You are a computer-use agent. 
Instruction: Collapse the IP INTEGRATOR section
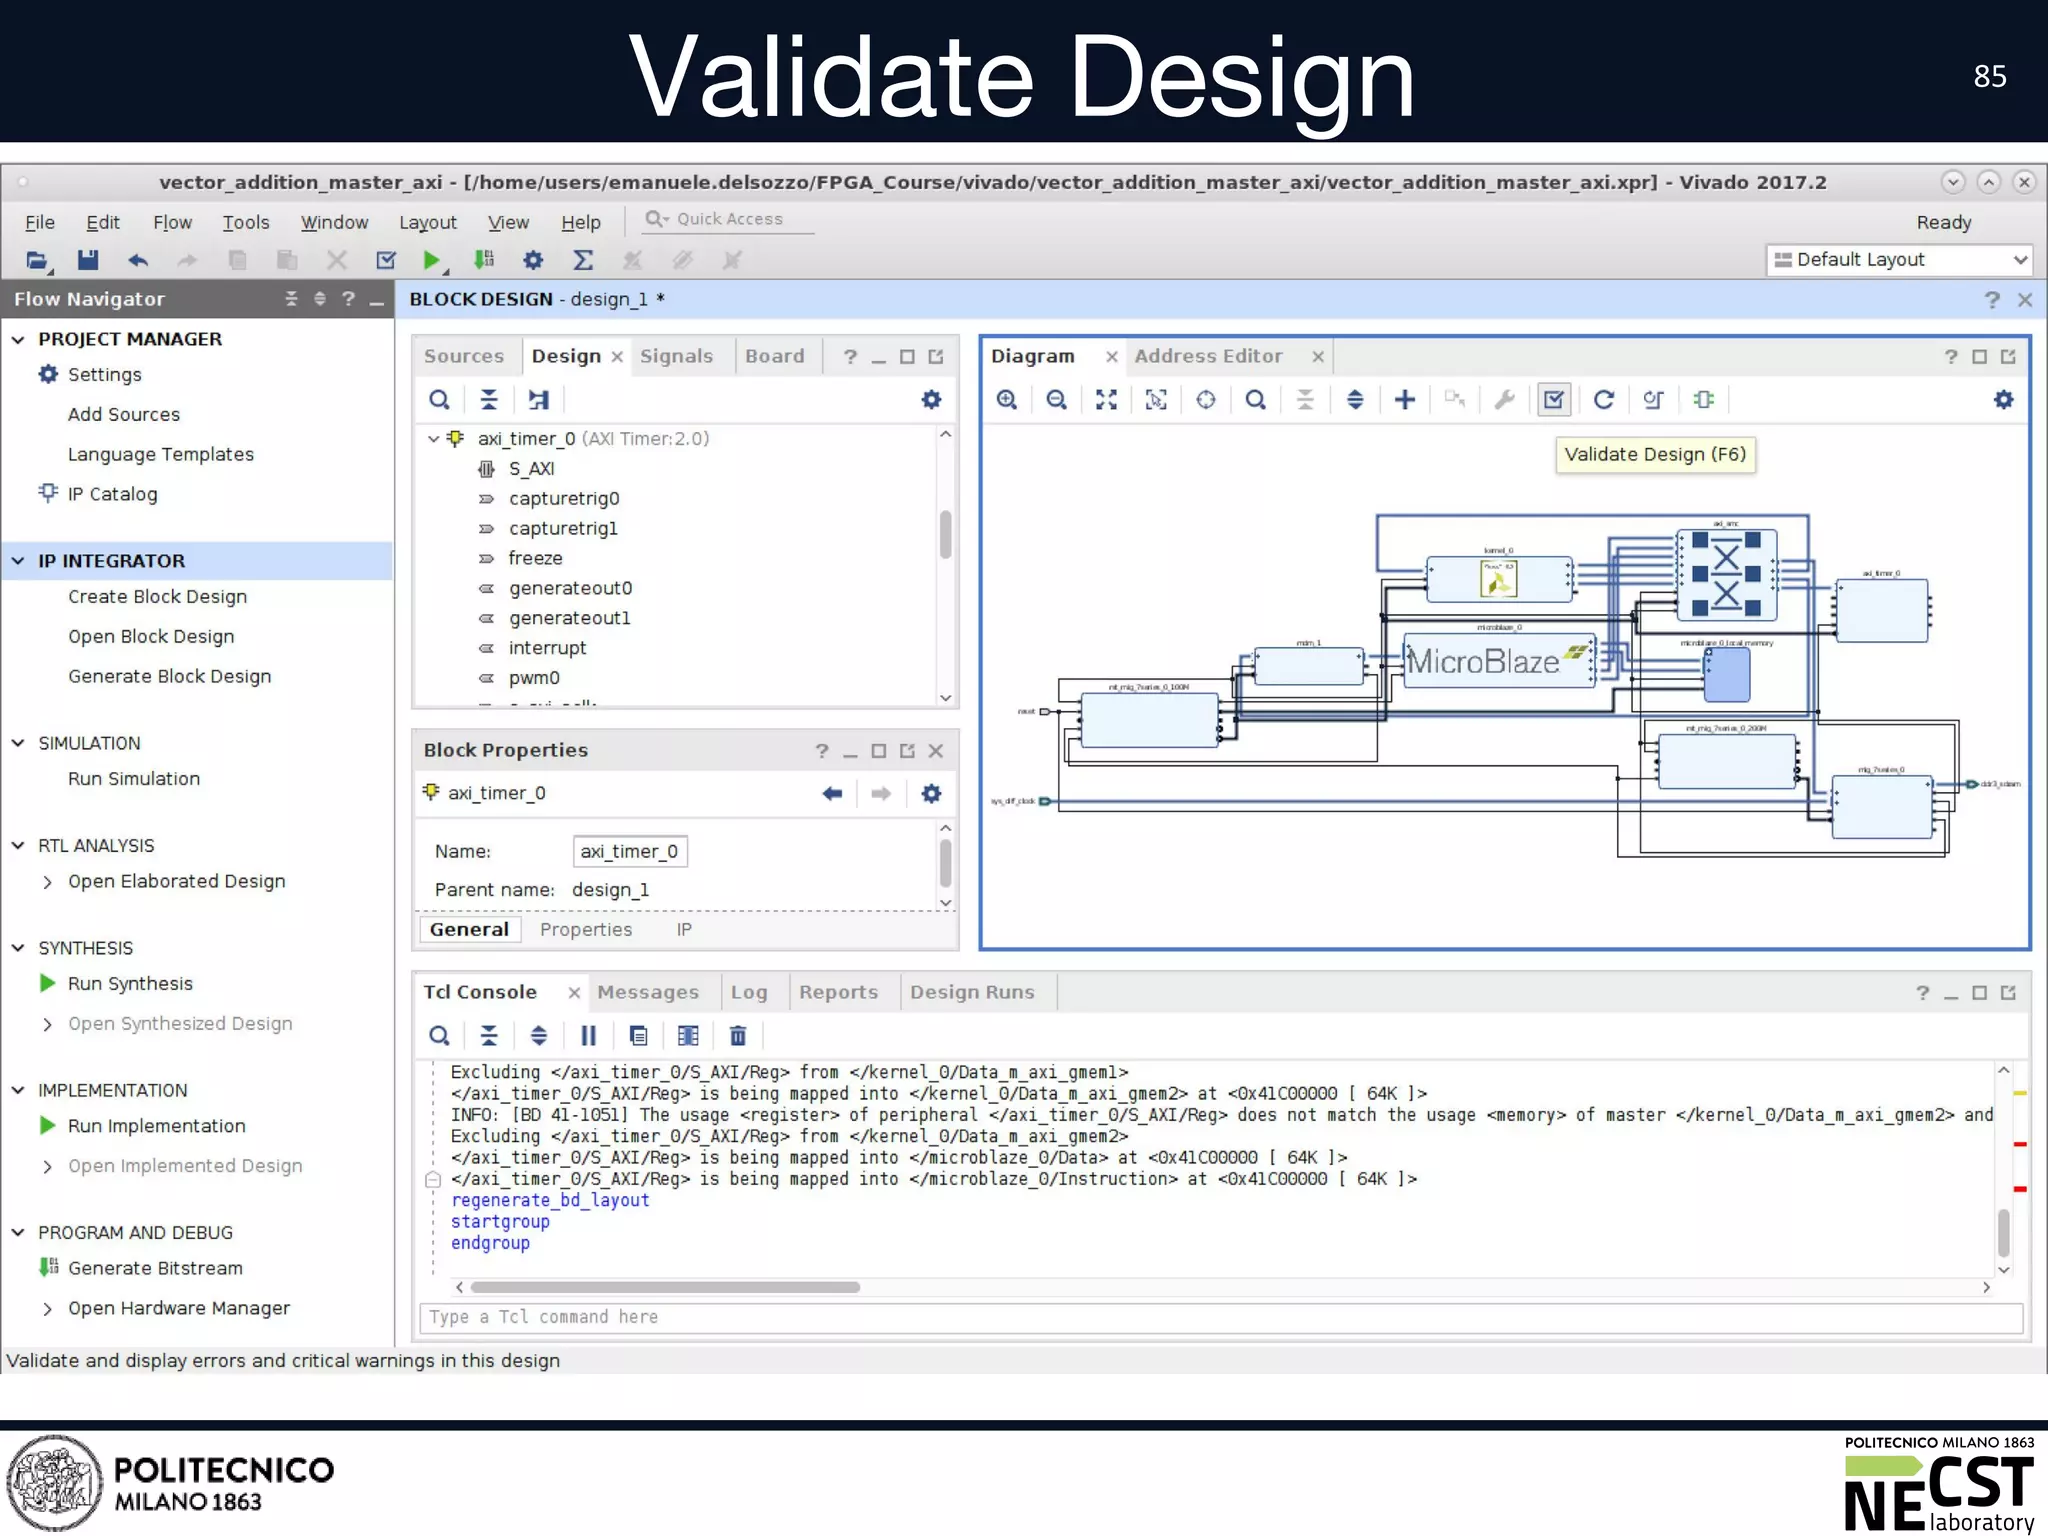[18, 561]
